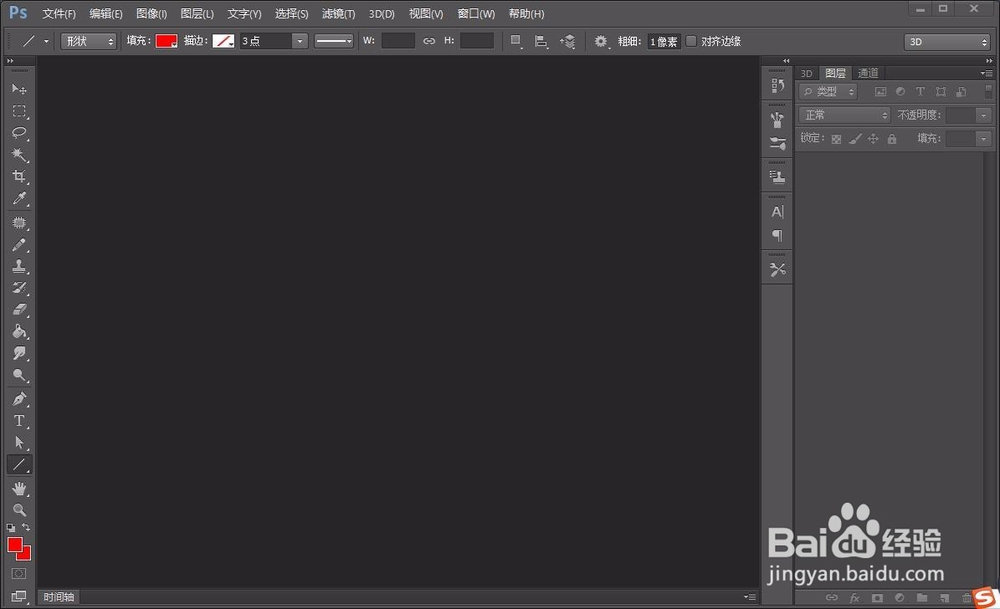The image size is (1000, 609).
Task: Open the stroke color swatch
Action: click(x=223, y=41)
